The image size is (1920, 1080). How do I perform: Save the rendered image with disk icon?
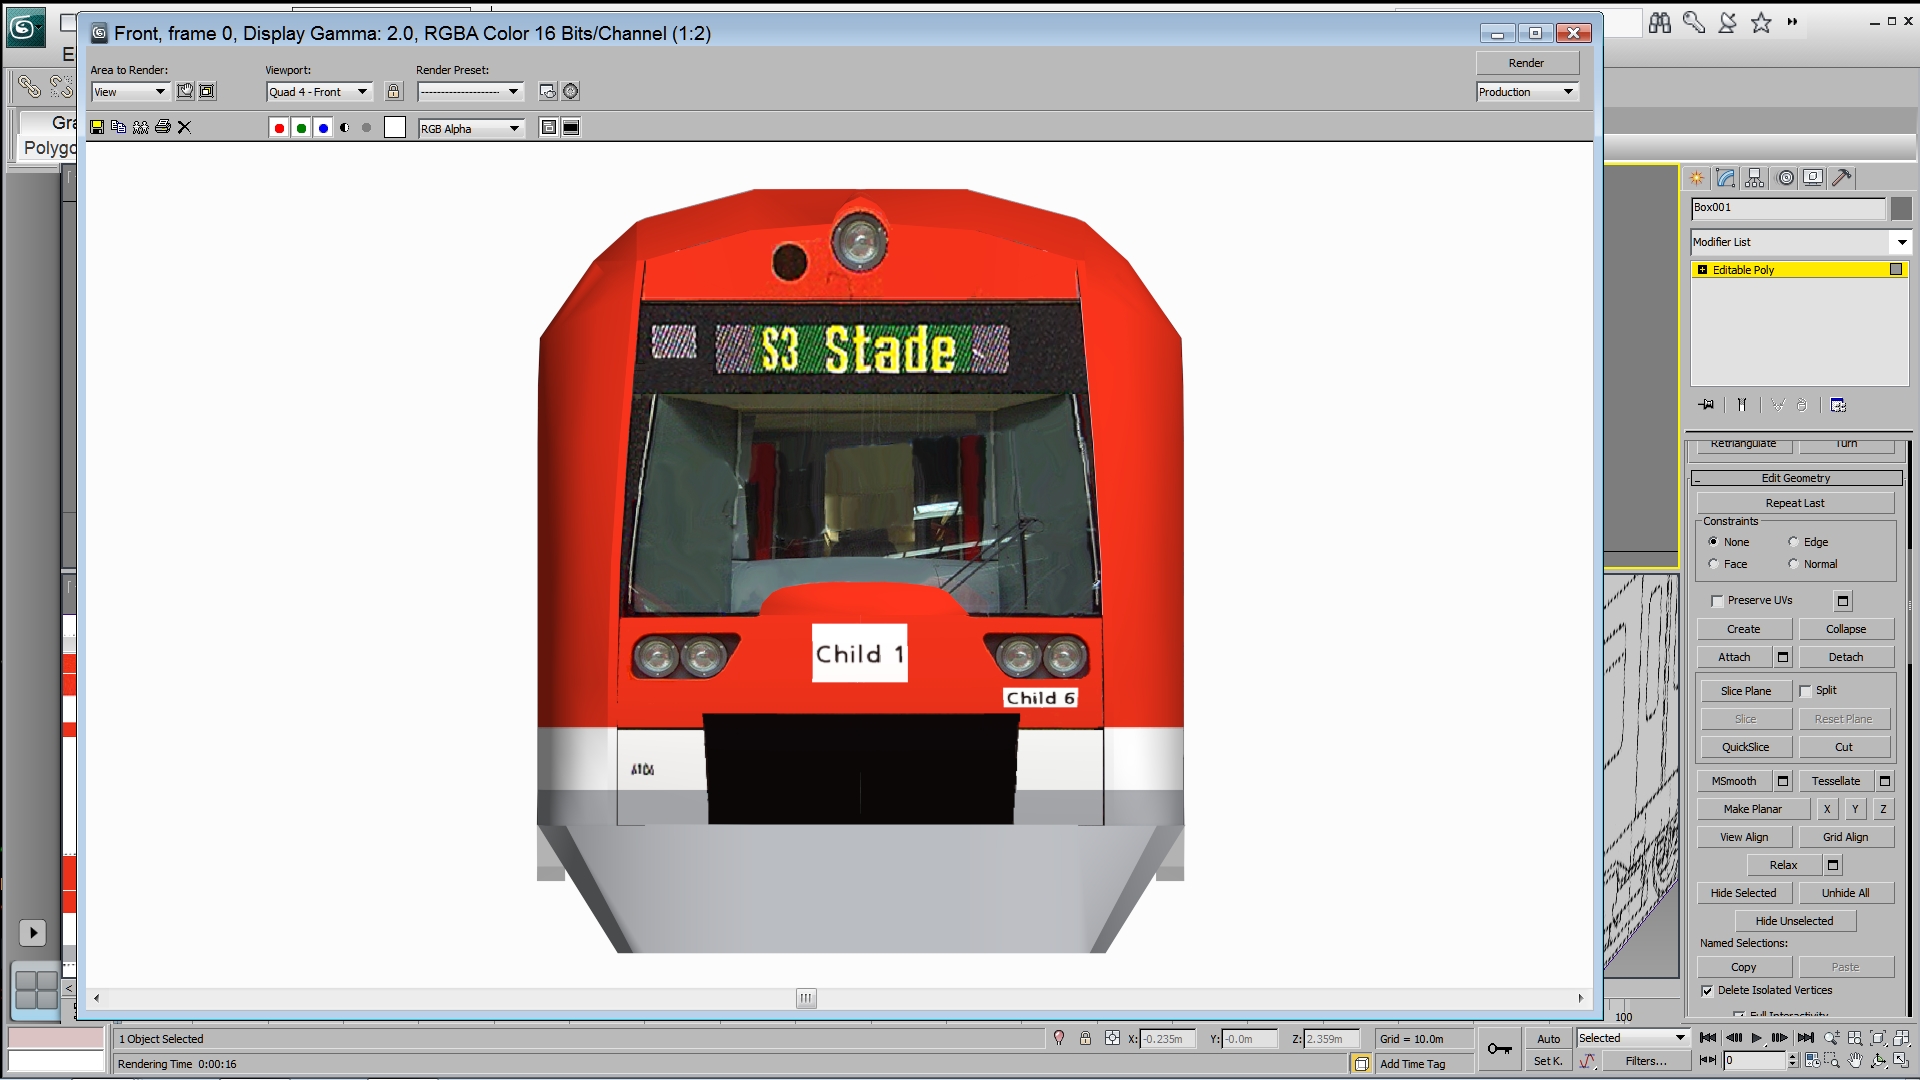[x=97, y=127]
